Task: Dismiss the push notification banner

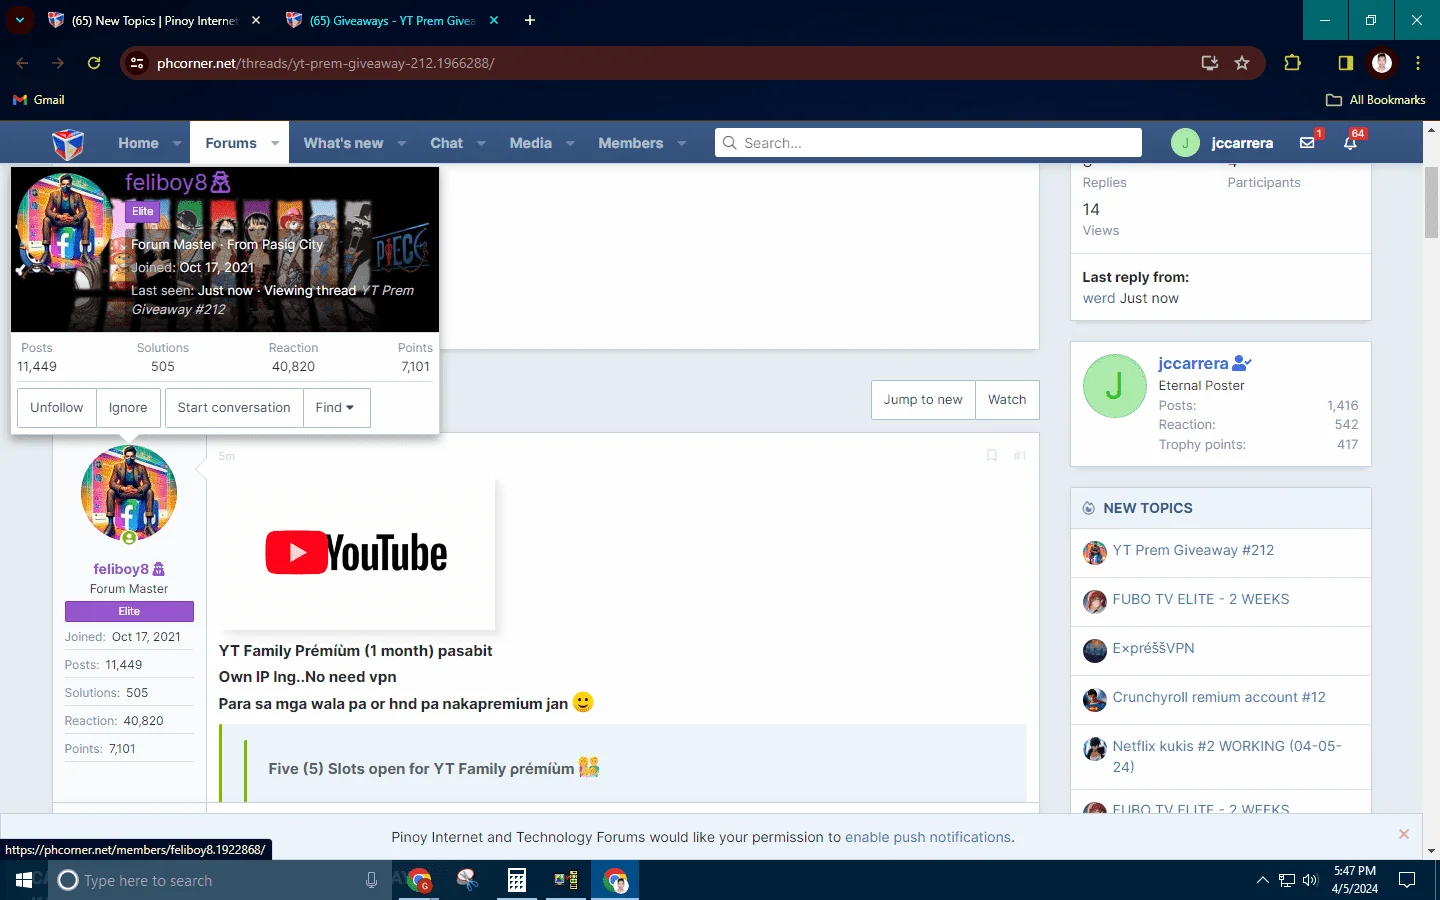Action: pos(1404,834)
